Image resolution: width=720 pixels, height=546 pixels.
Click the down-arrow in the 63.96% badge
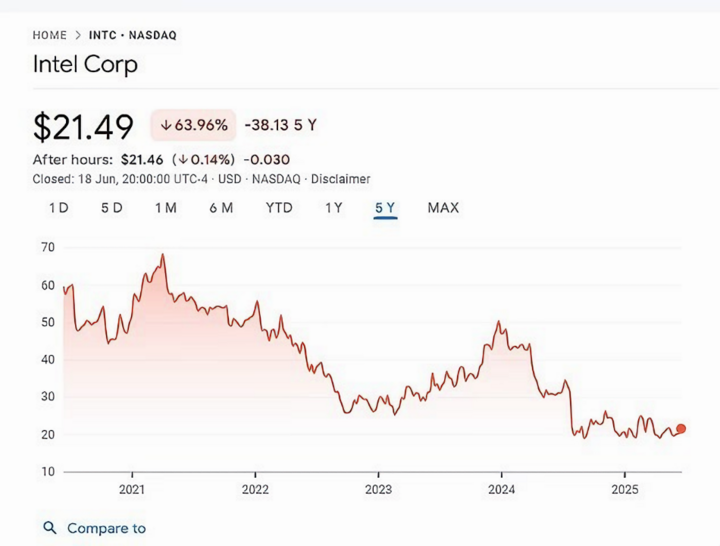tap(166, 125)
